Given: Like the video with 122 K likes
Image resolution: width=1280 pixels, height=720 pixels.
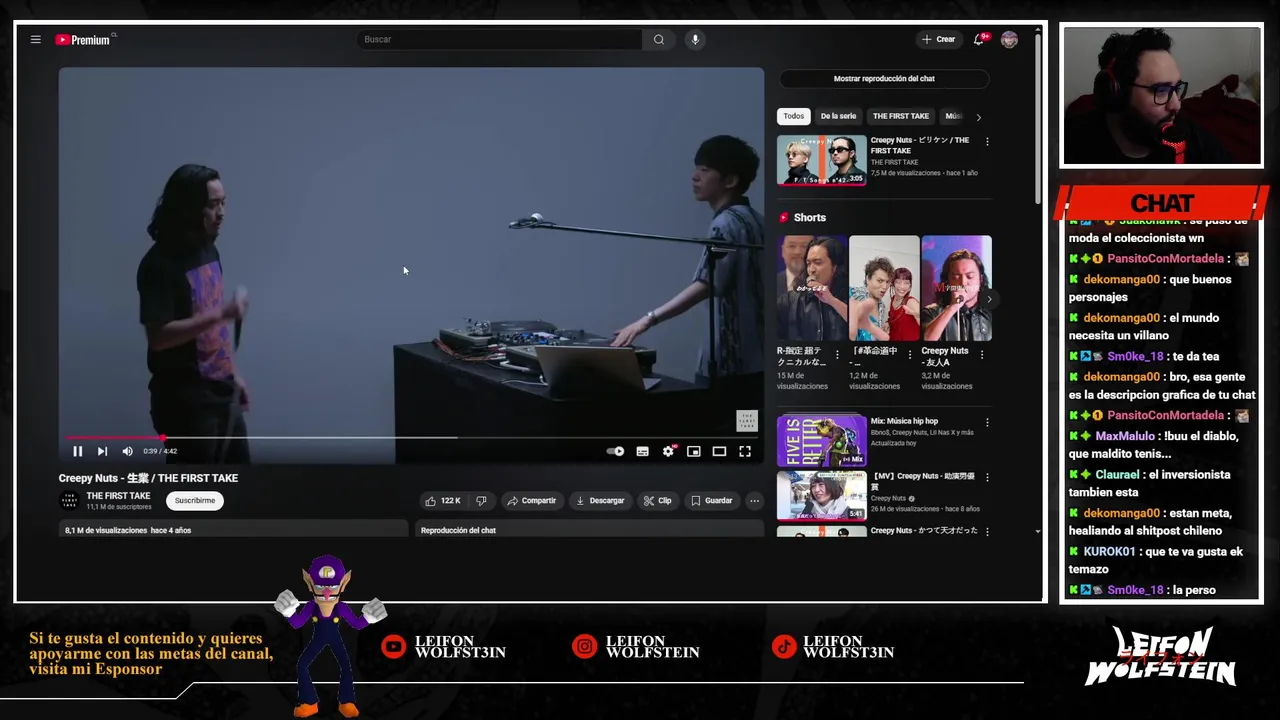Looking at the screenshot, I should coord(443,501).
